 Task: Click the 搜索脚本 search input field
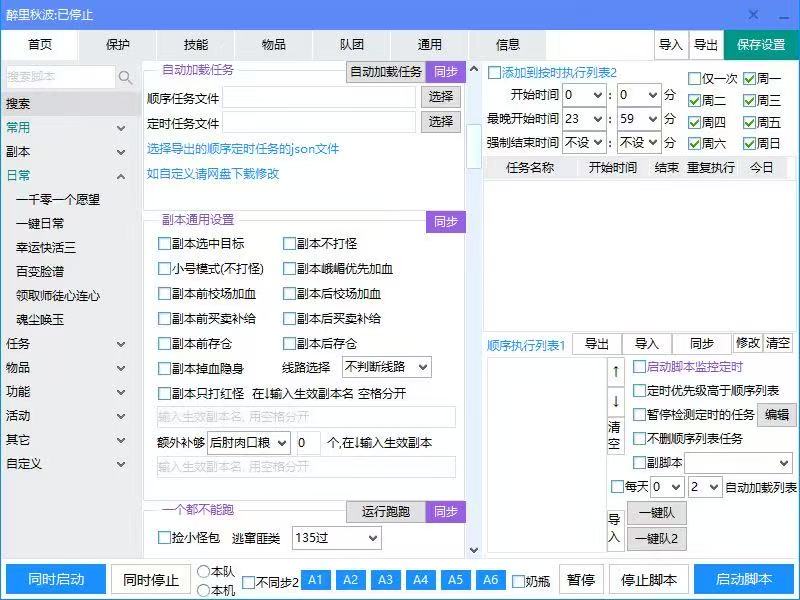point(60,77)
